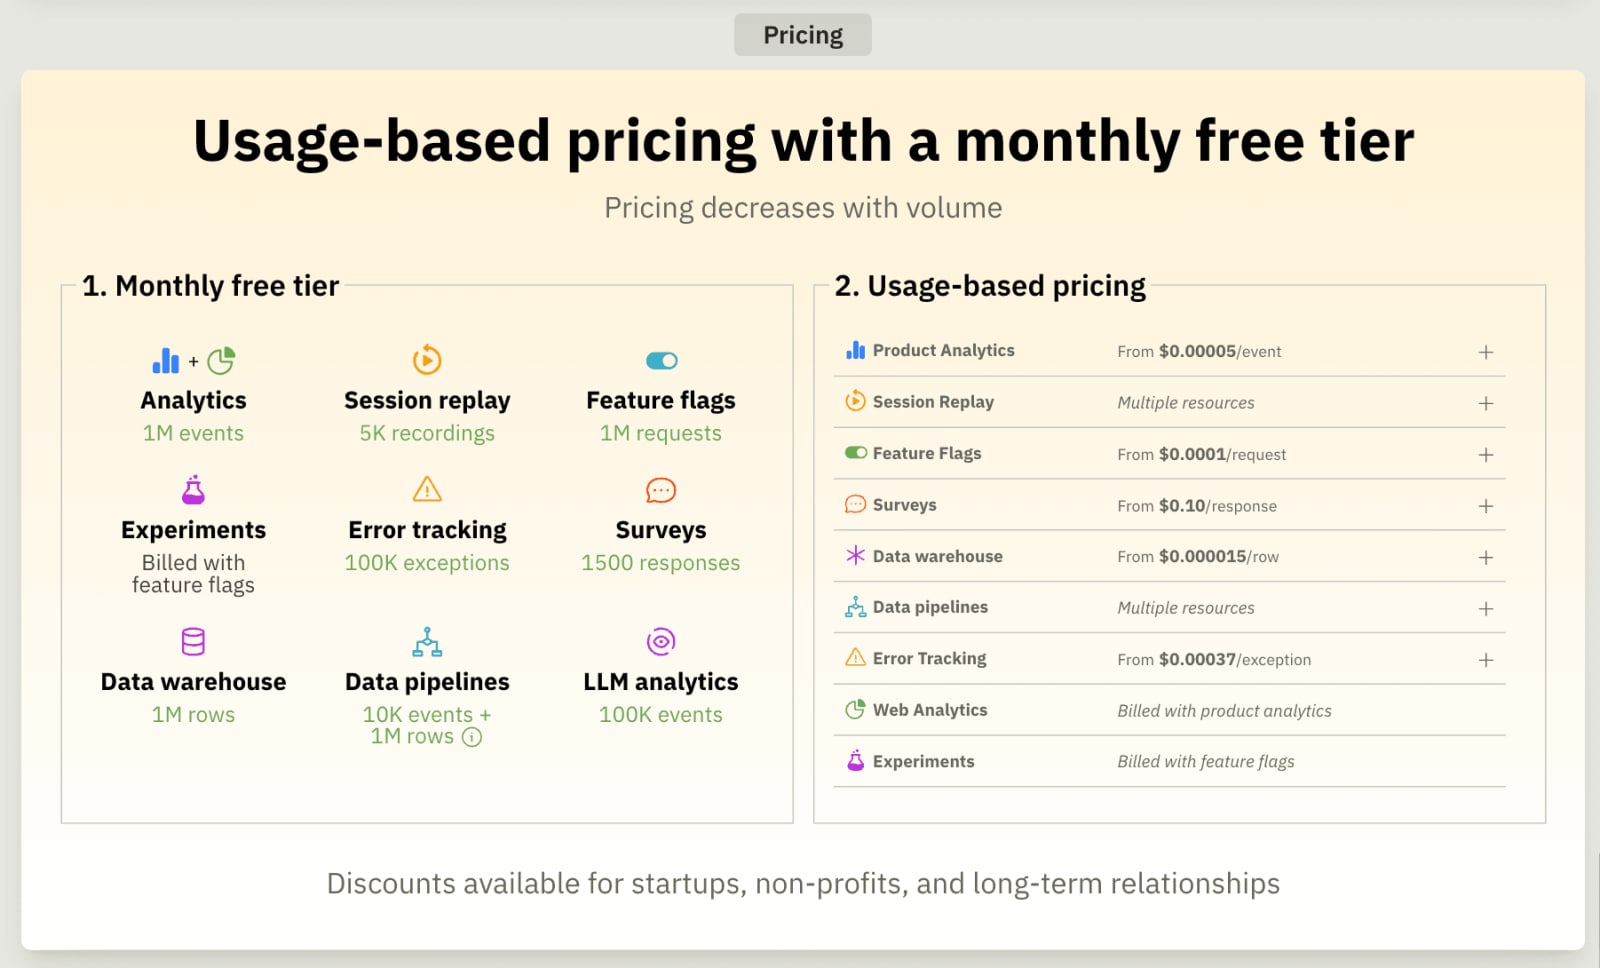Viewport: 1600px width, 968px height.
Task: Click the Error tracking warning triangle icon
Action: pos(426,490)
